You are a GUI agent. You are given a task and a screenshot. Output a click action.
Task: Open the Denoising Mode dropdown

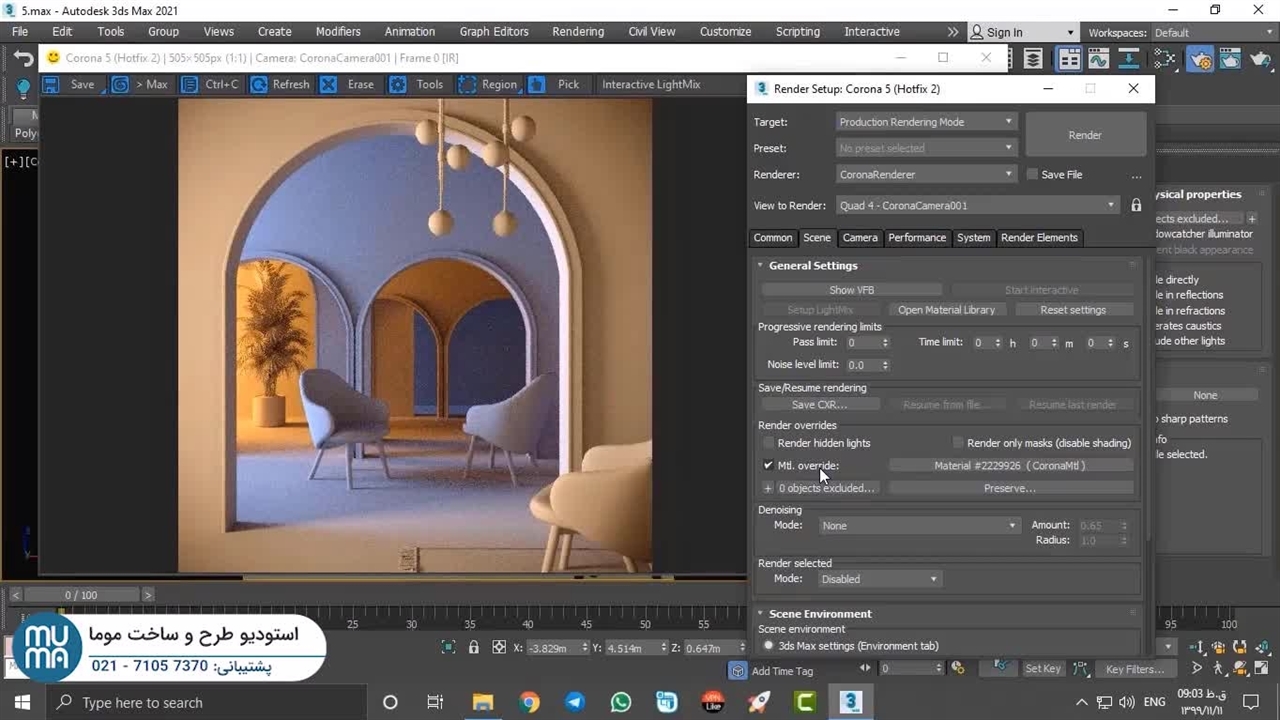pyautogui.click(x=918, y=525)
